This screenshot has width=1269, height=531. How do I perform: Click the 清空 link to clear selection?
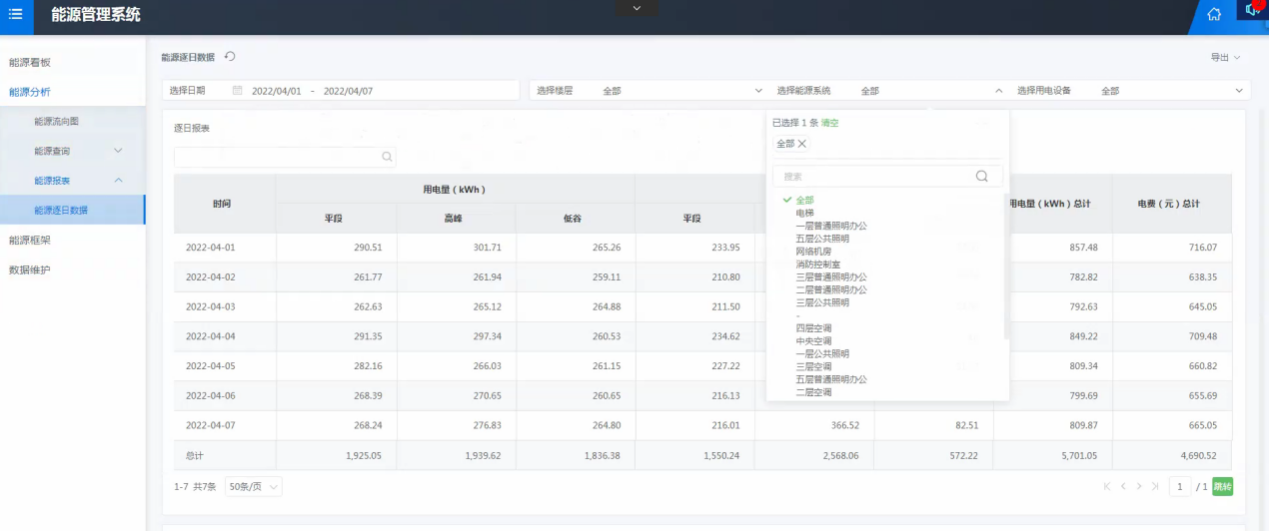829,122
